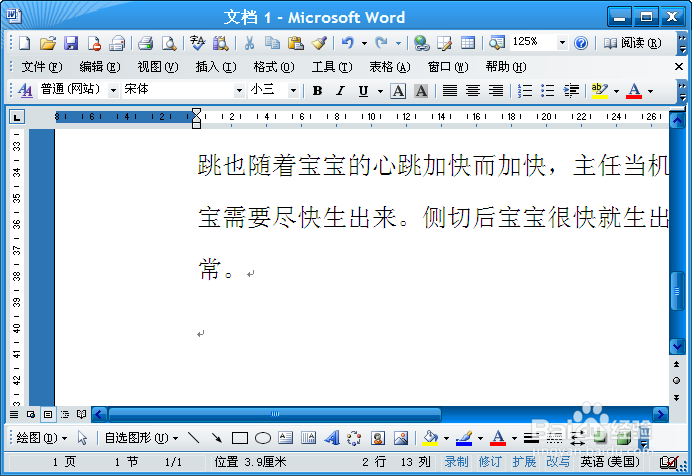Draw a line using the Line tool
The image size is (692, 476).
pyautogui.click(x=193, y=438)
